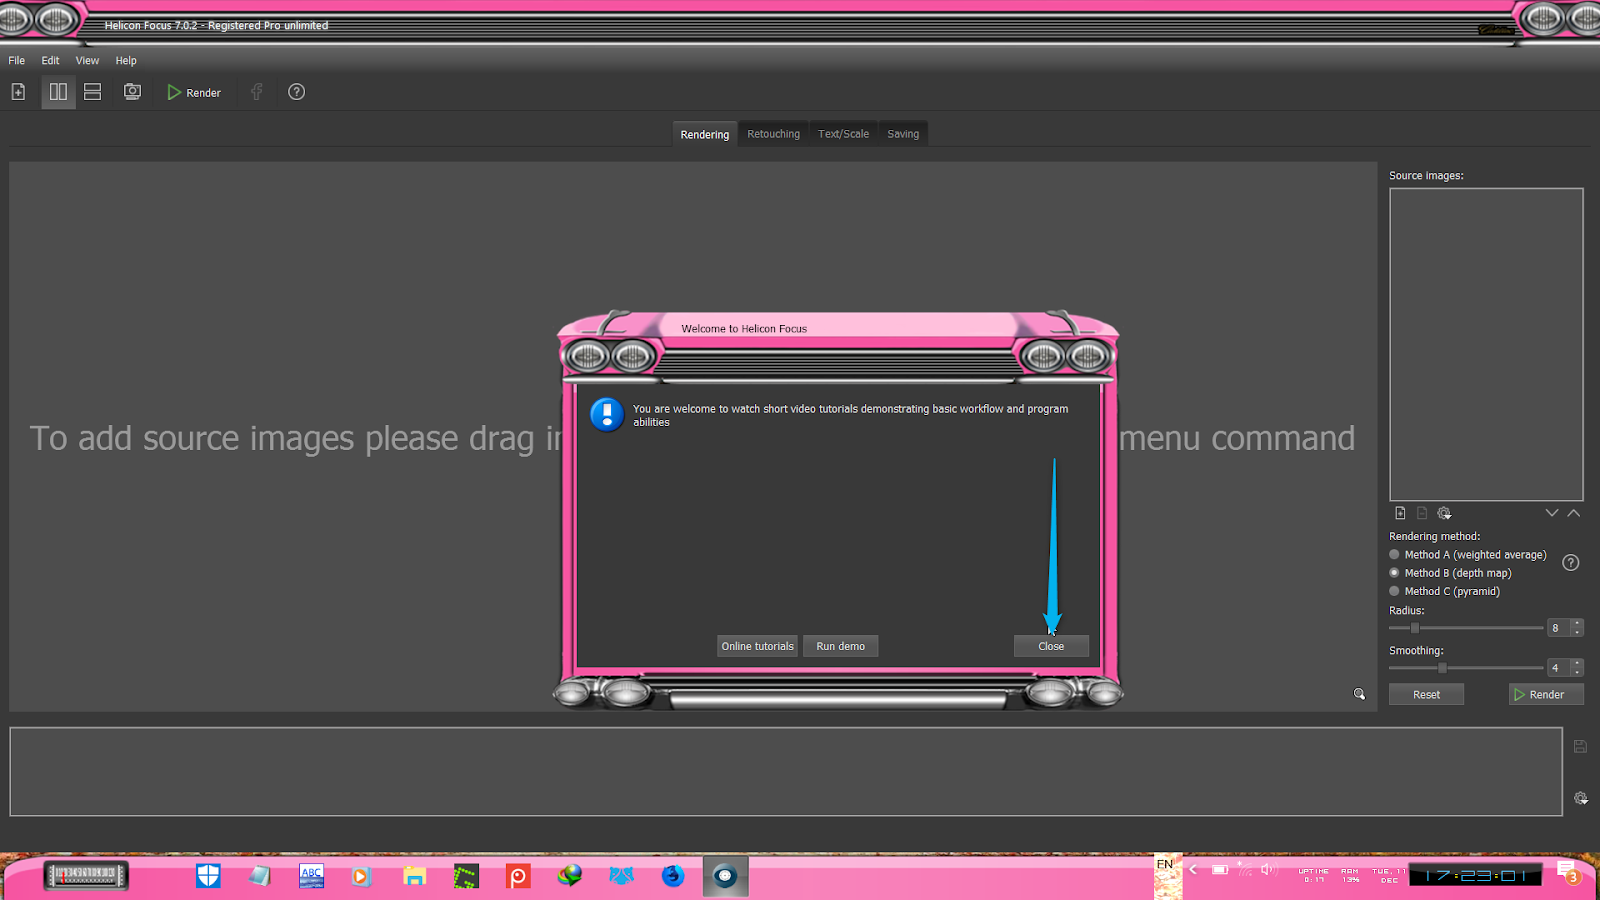Increase Radius value with up arrow
Screen dimensions: 1600x900
click(x=1577, y=624)
